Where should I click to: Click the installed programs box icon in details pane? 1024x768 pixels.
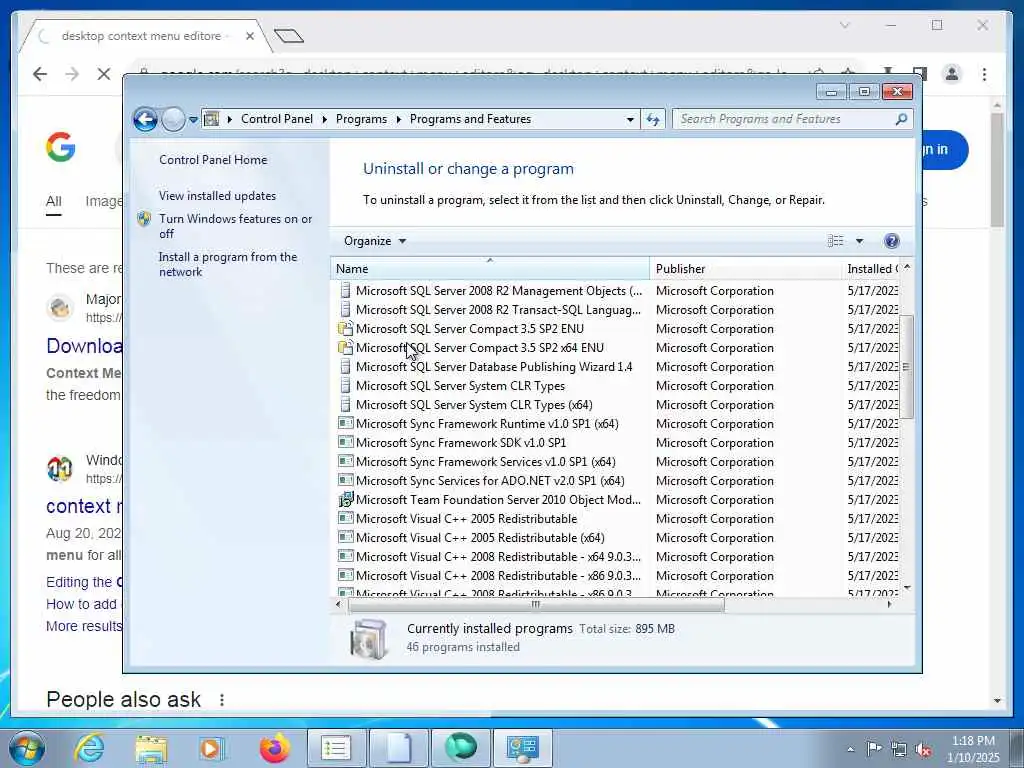[368, 638]
